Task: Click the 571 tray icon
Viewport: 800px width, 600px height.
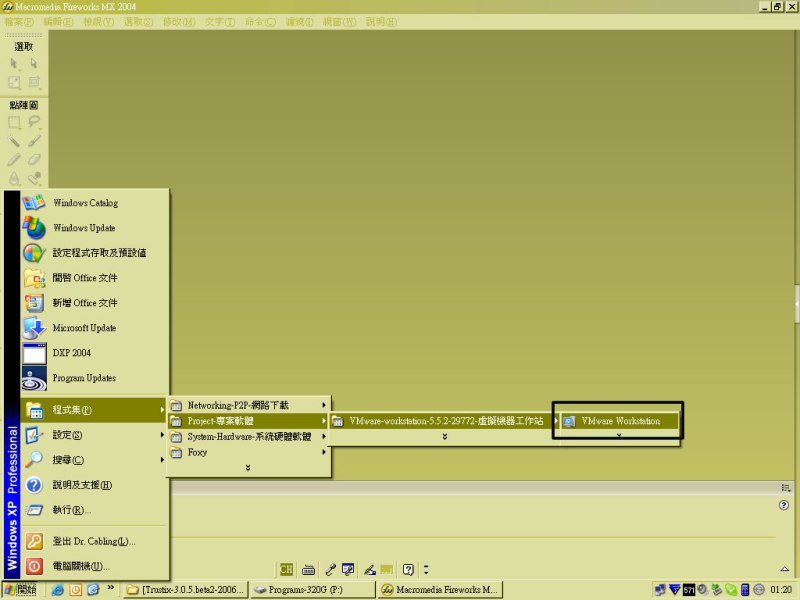Action: click(x=689, y=590)
